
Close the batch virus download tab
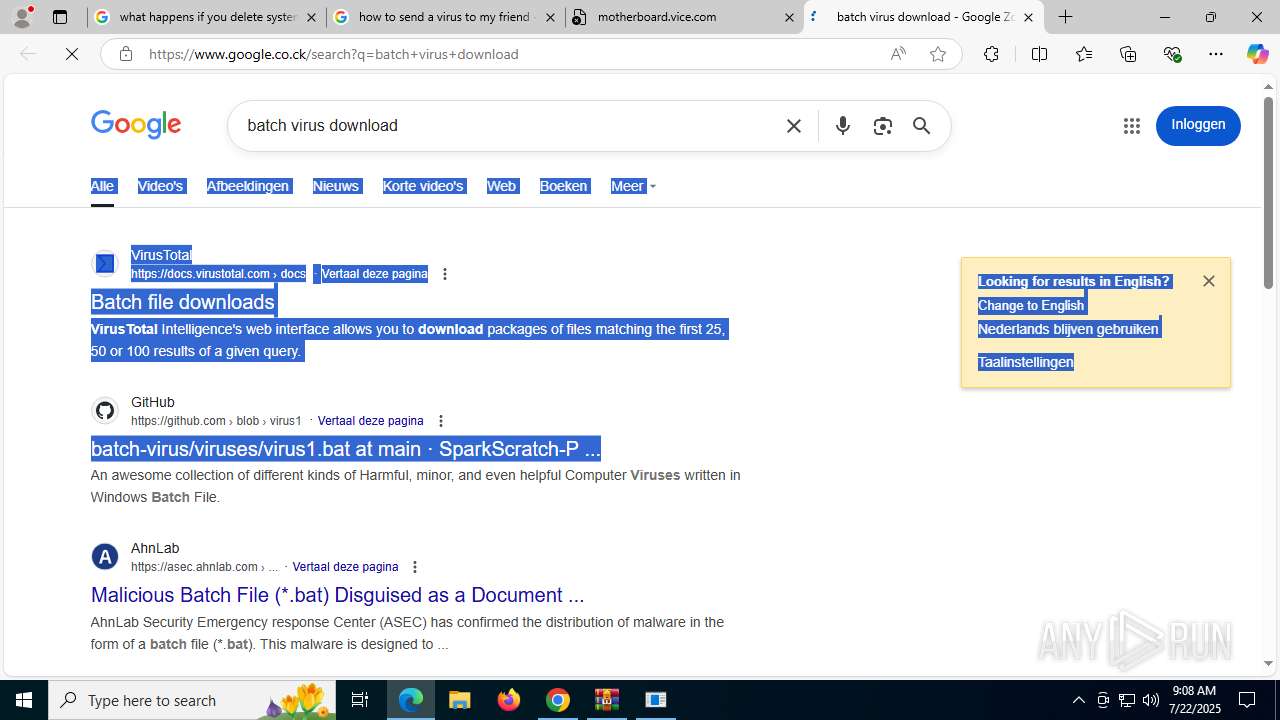click(x=1028, y=17)
